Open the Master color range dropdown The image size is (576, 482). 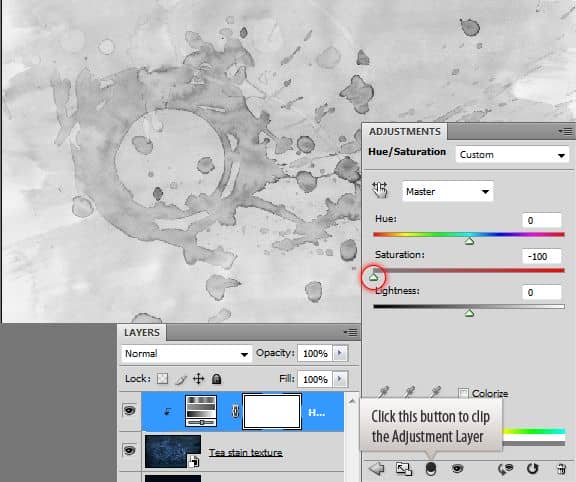[x=447, y=191]
